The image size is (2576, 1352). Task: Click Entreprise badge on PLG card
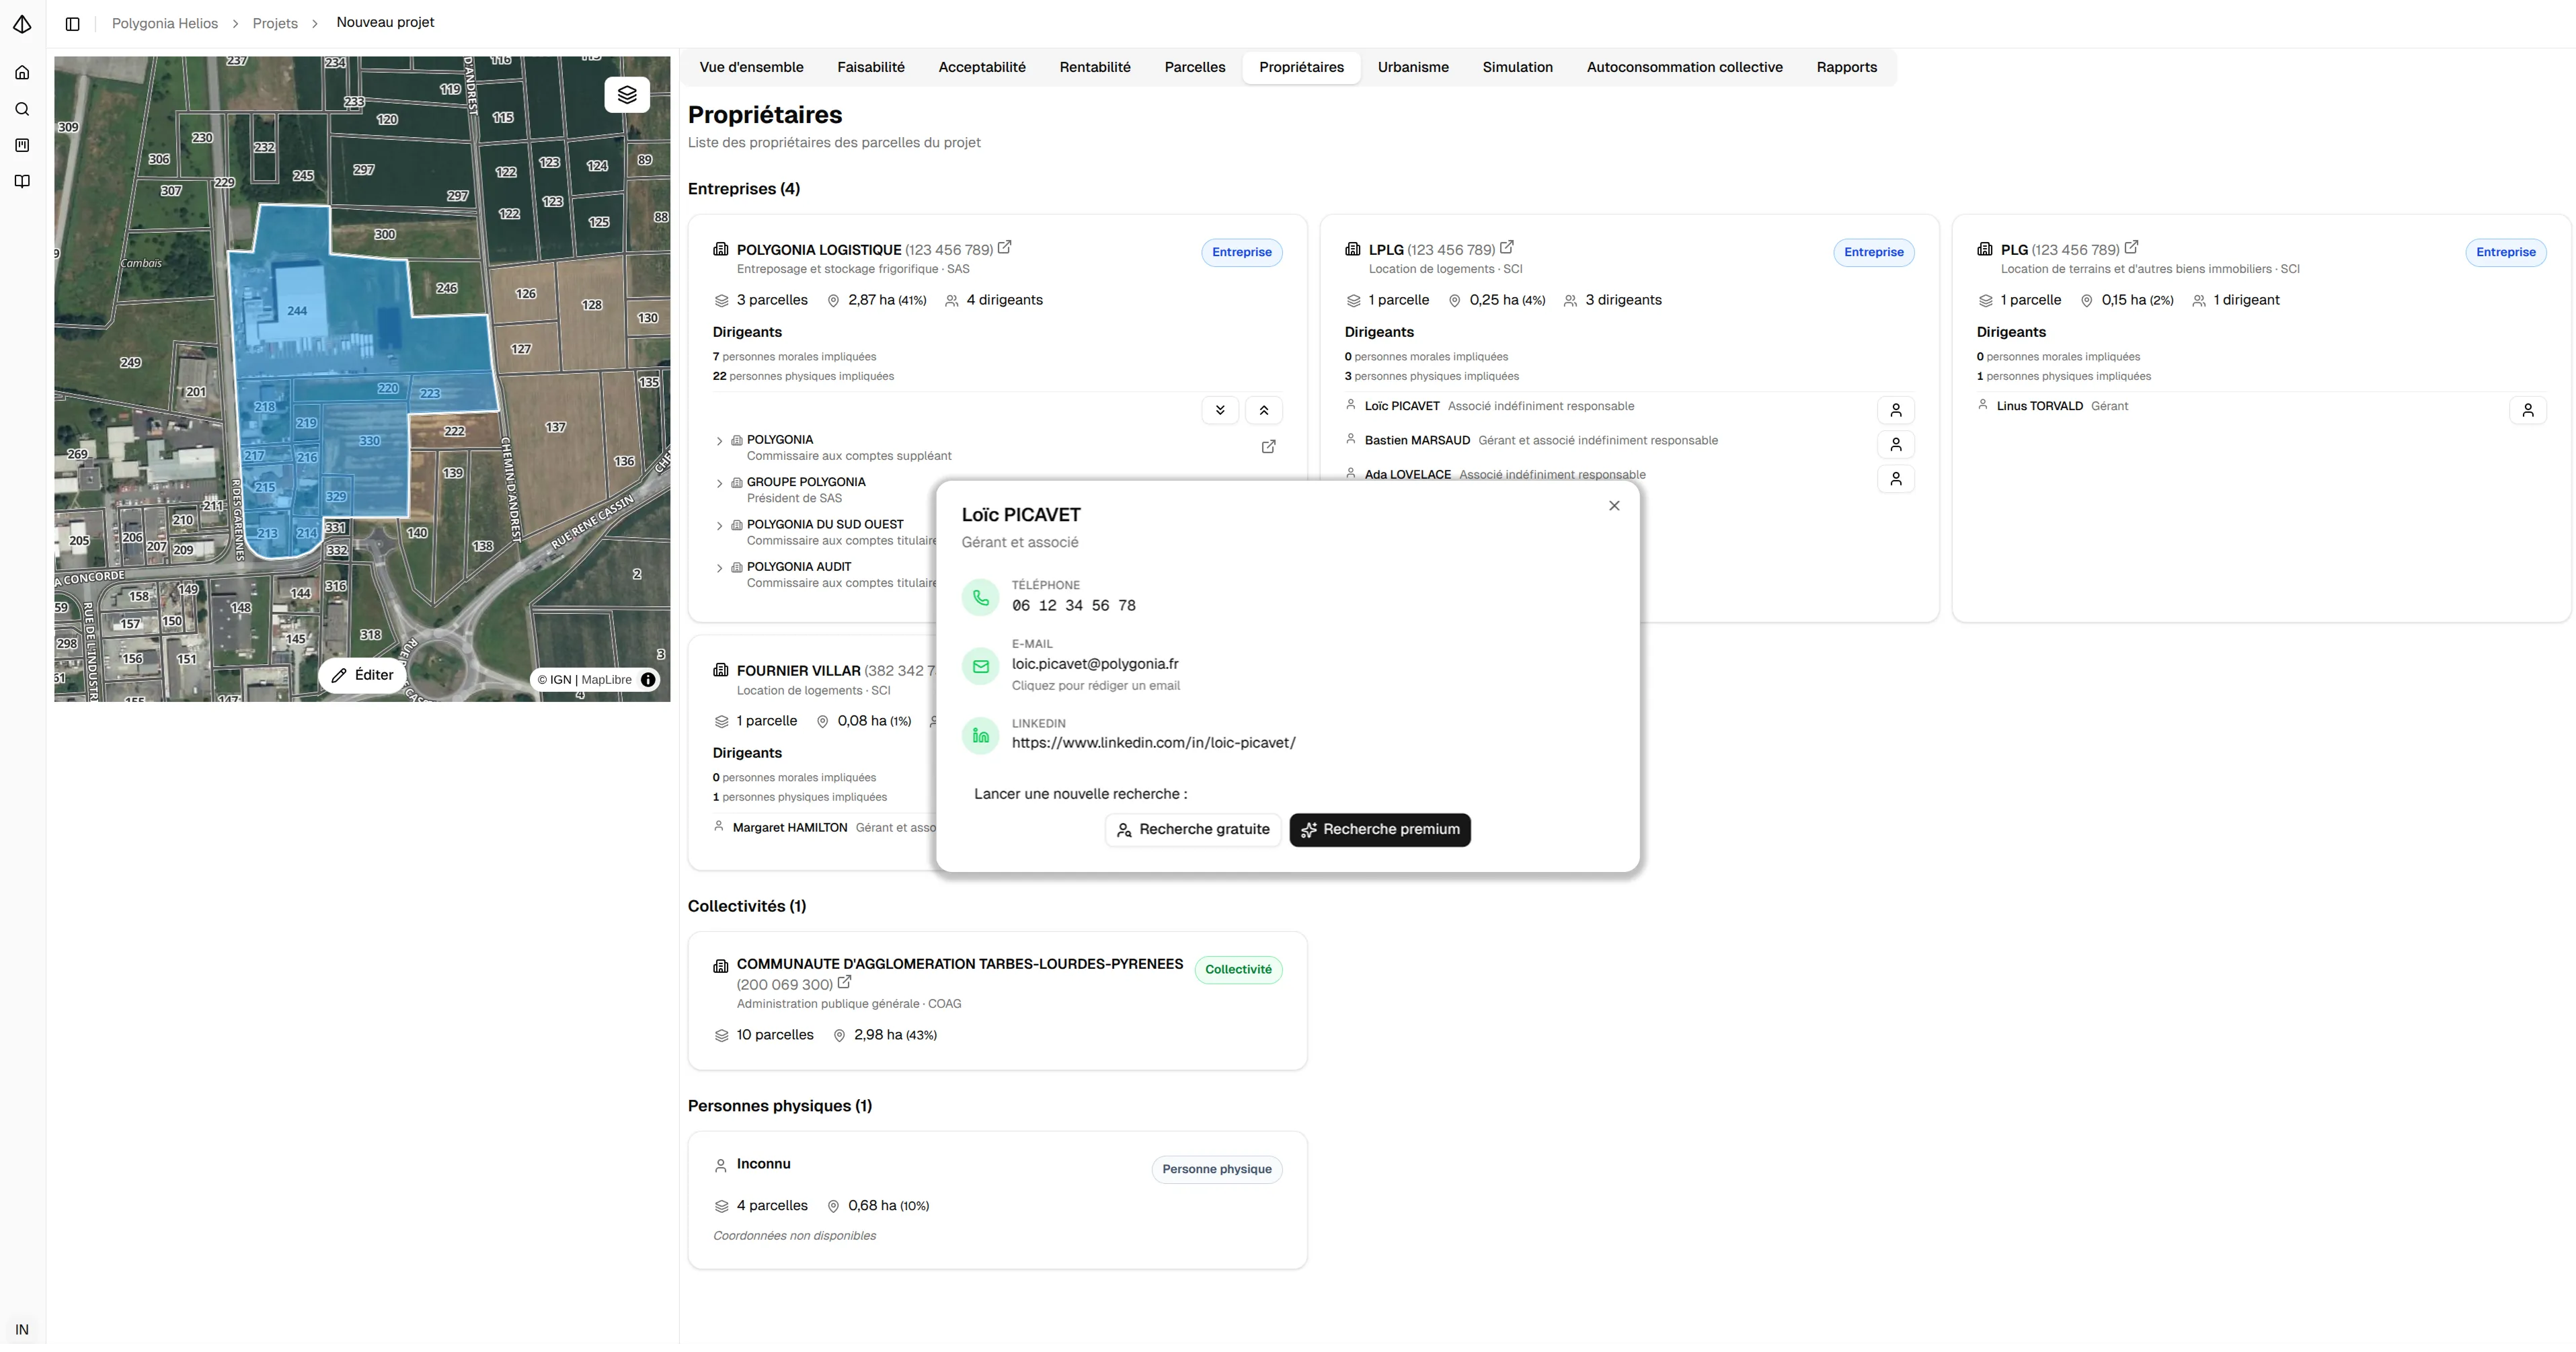click(2505, 252)
